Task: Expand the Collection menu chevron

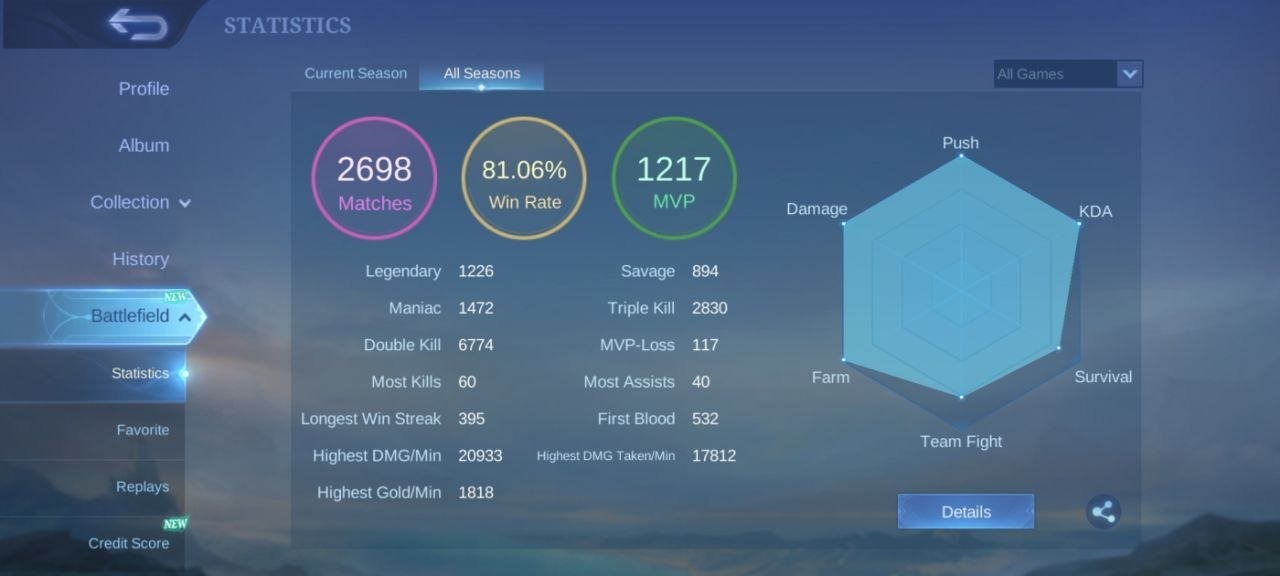Action: tap(185, 203)
